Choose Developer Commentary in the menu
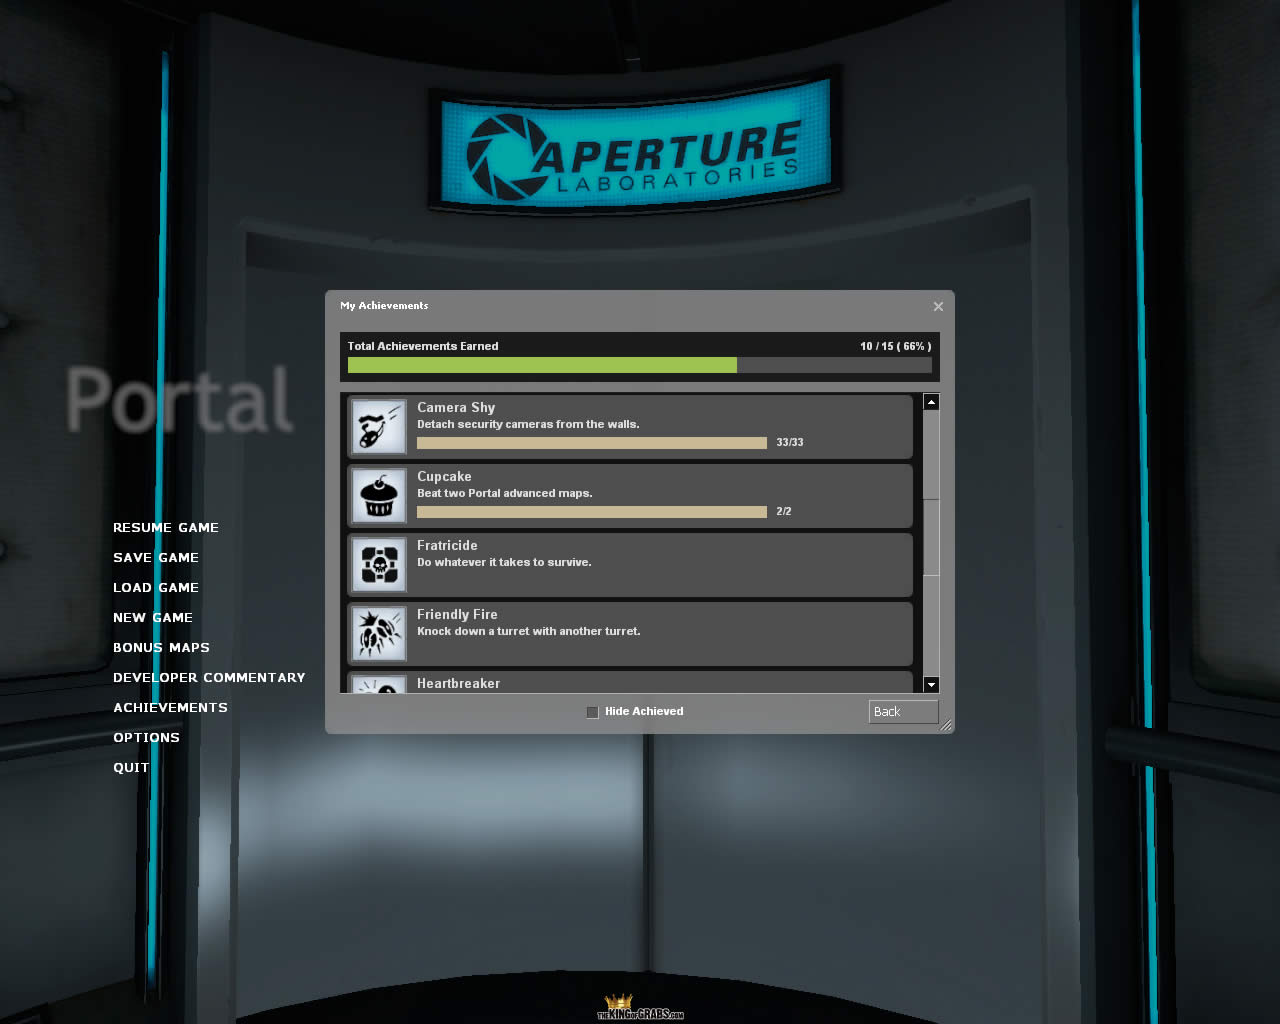This screenshot has width=1280, height=1024. 209,678
